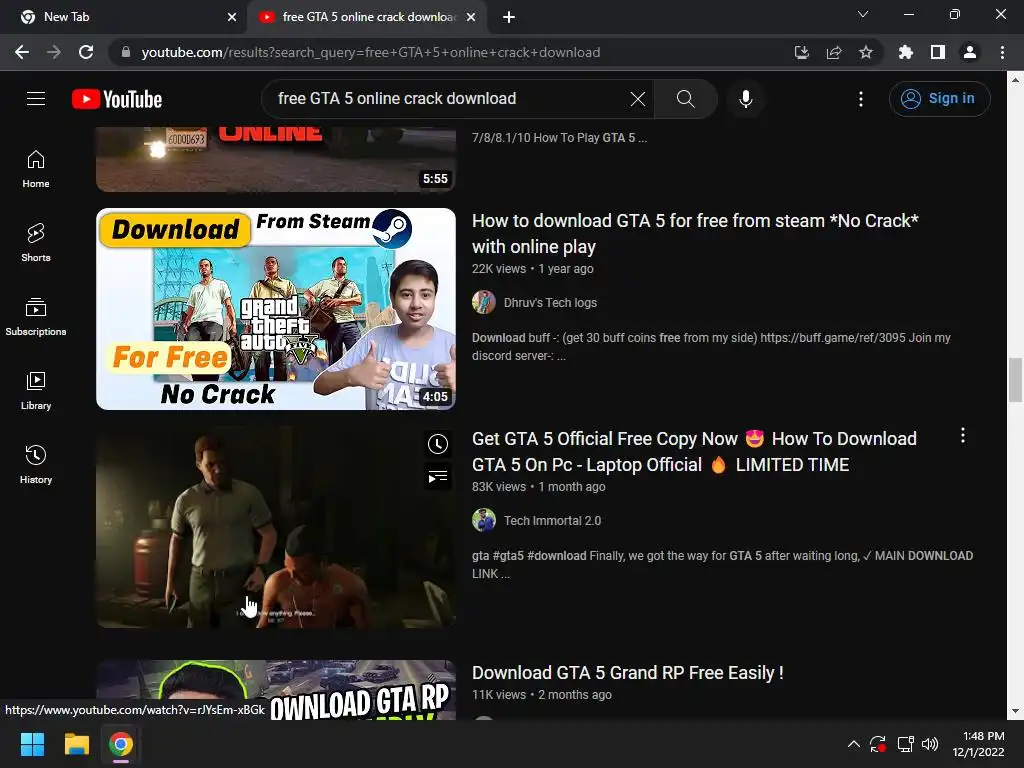The width and height of the screenshot is (1024, 768).
Task: Start voice search with microphone
Action: 745,99
